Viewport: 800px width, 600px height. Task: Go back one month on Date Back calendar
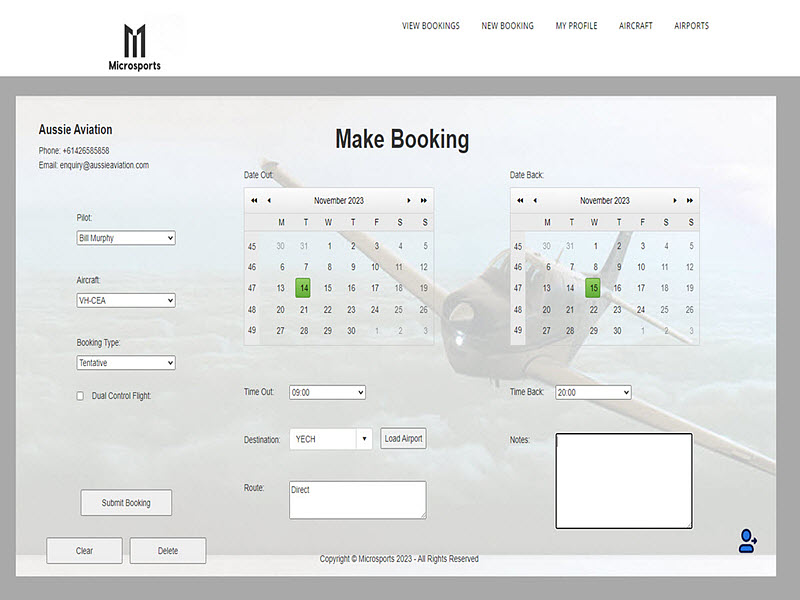(x=535, y=200)
